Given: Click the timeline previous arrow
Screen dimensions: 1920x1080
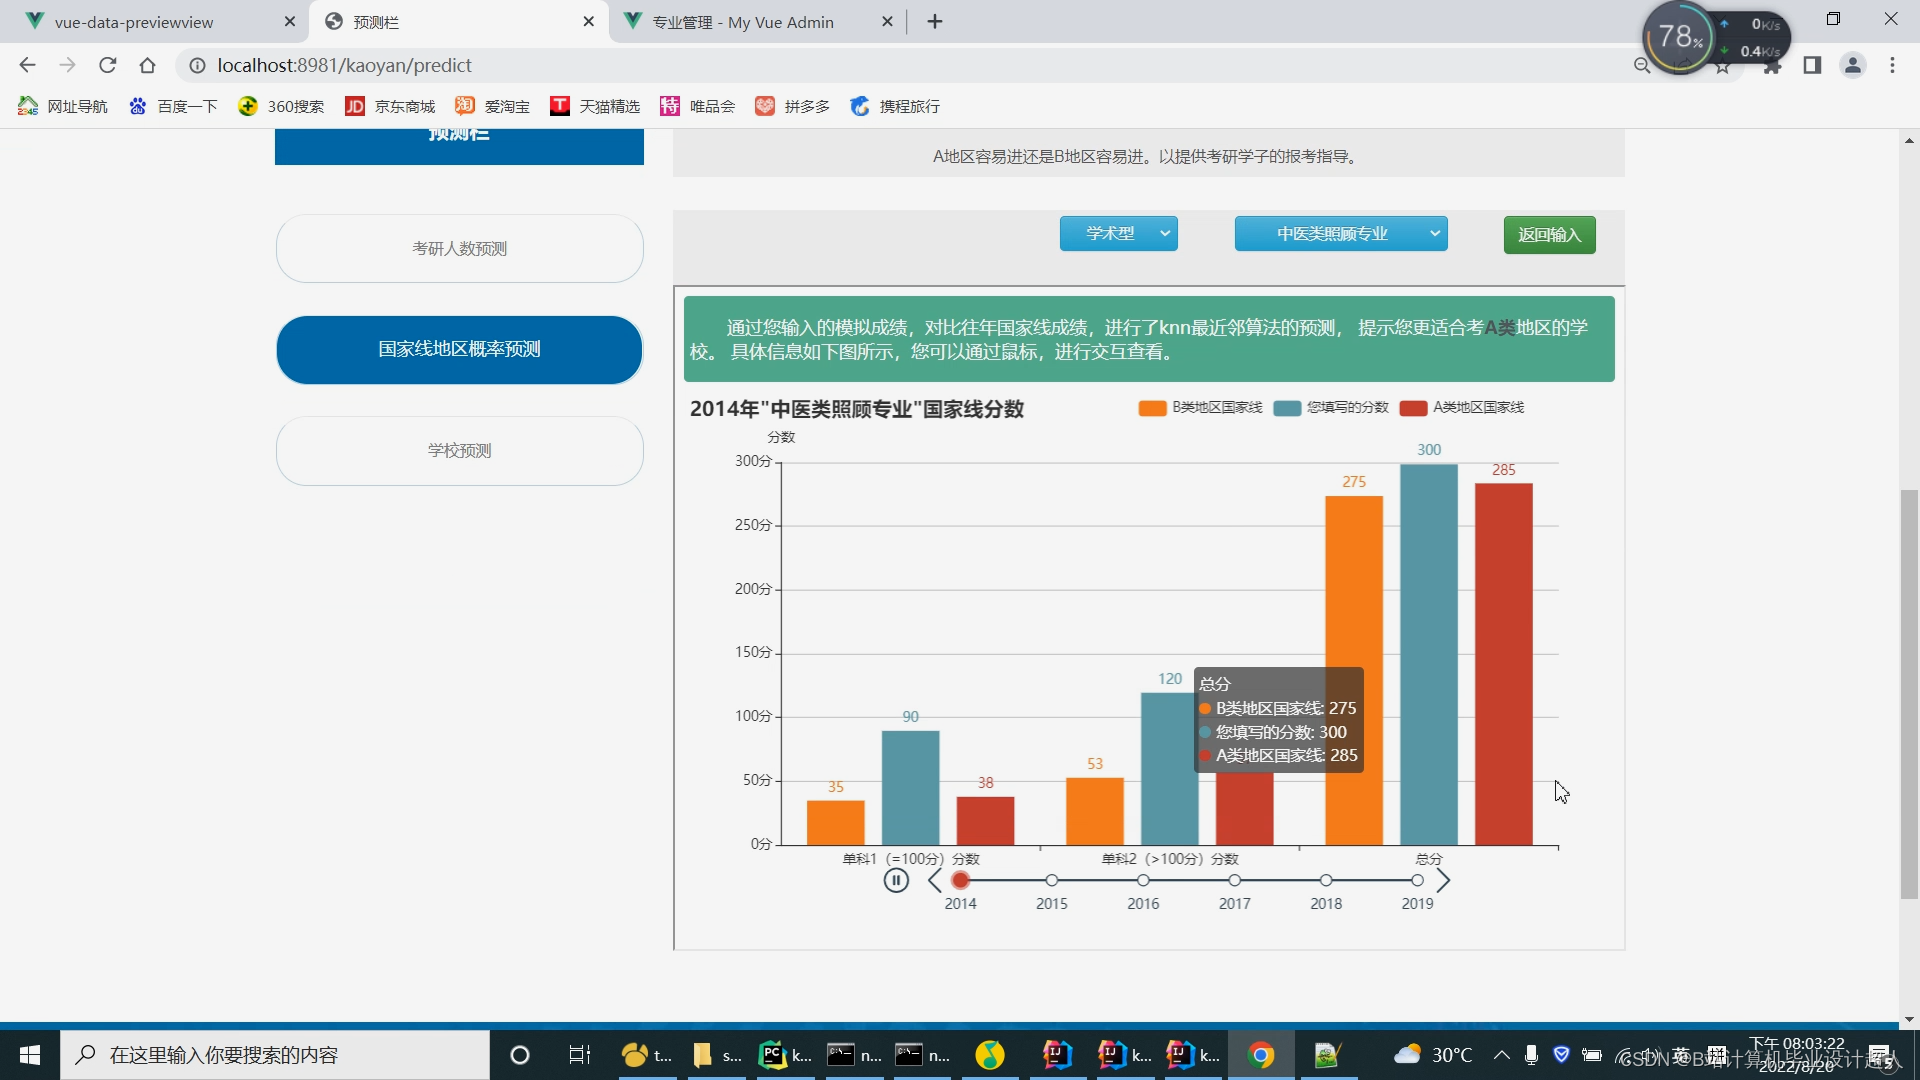Looking at the screenshot, I should click(935, 880).
